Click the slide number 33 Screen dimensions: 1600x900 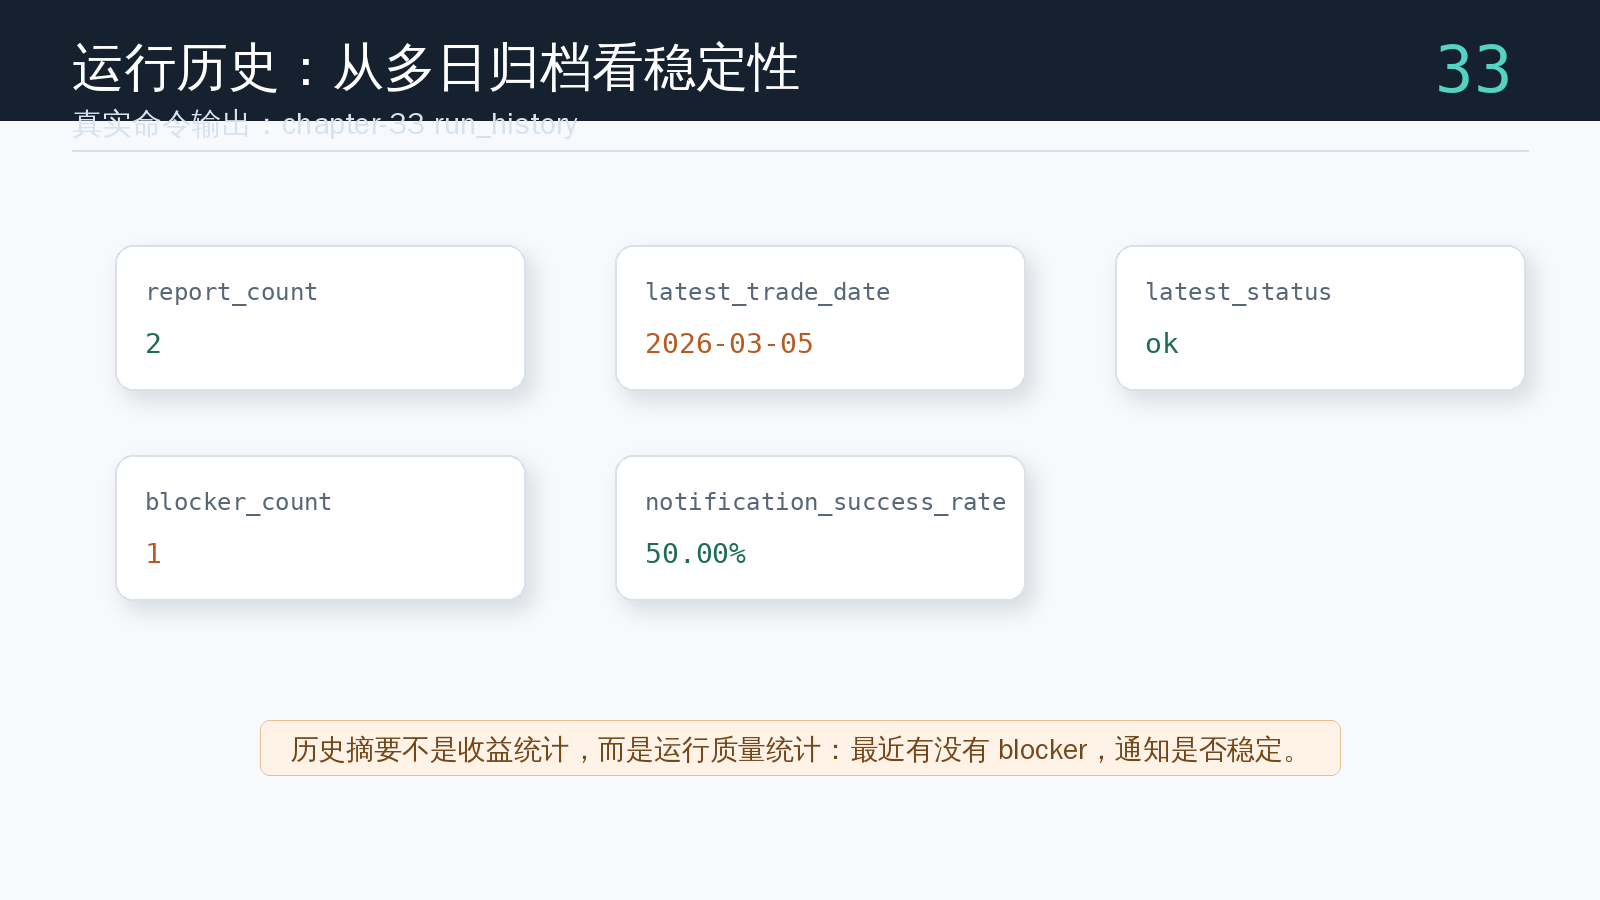tap(1473, 70)
